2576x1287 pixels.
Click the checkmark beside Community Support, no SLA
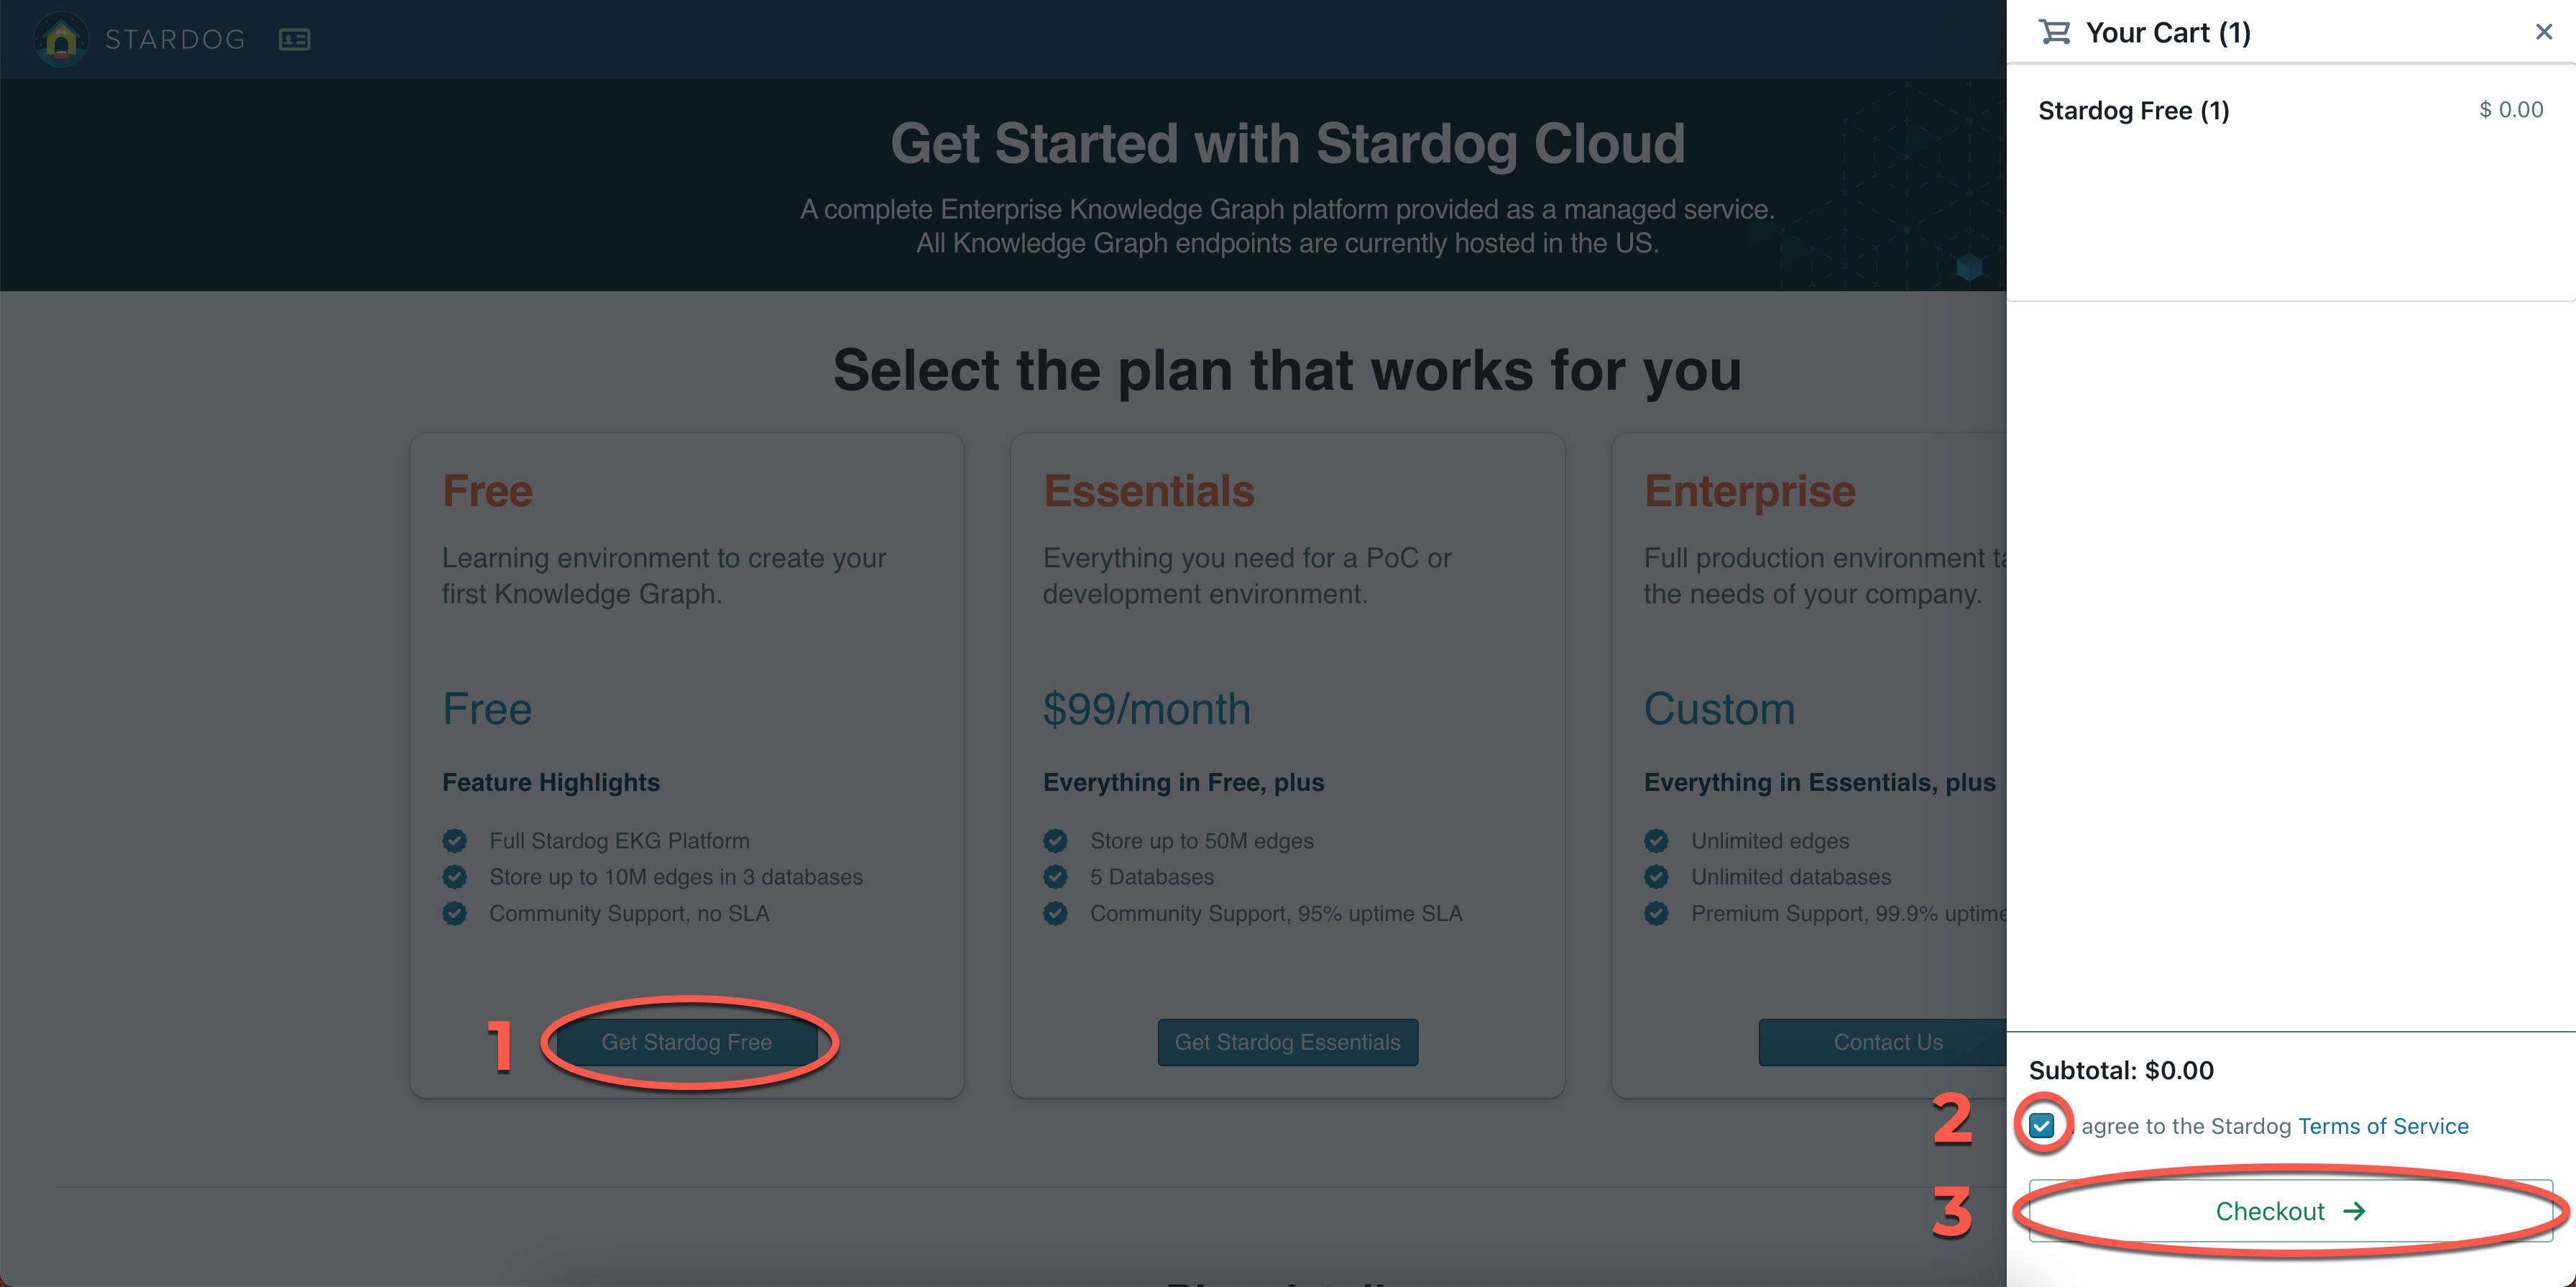tap(456, 913)
